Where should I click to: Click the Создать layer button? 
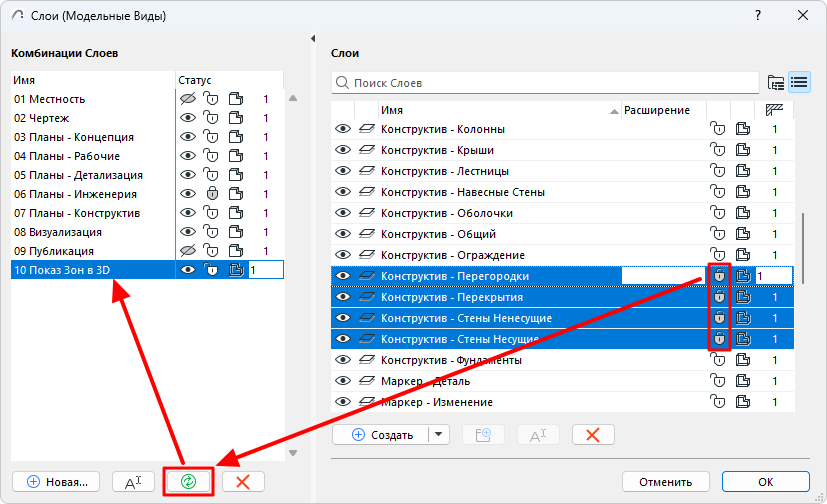pyautogui.click(x=381, y=435)
